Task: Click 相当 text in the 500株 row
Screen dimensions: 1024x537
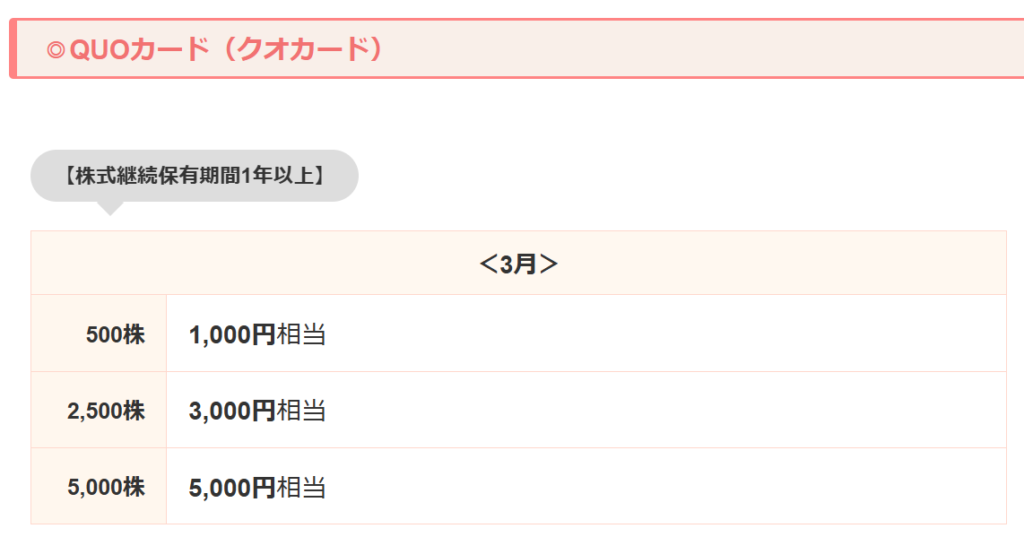Action: click(x=301, y=335)
